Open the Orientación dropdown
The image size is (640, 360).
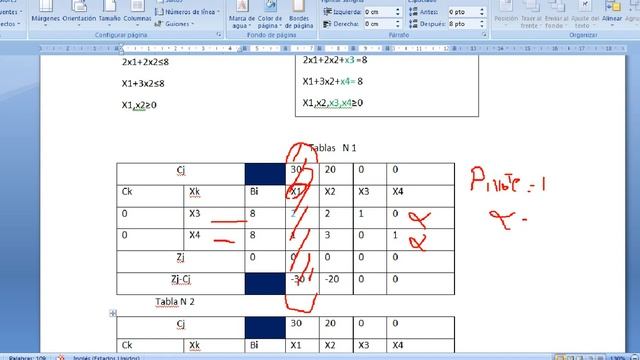click(x=79, y=13)
